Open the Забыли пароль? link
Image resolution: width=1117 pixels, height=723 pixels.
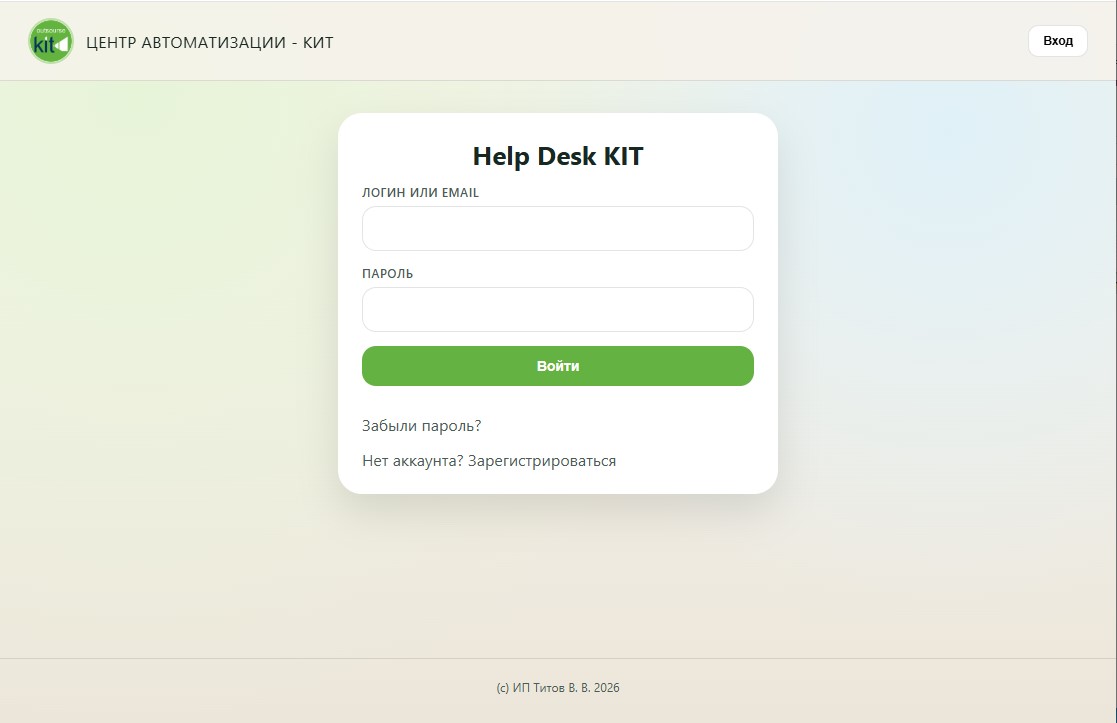[x=421, y=426]
